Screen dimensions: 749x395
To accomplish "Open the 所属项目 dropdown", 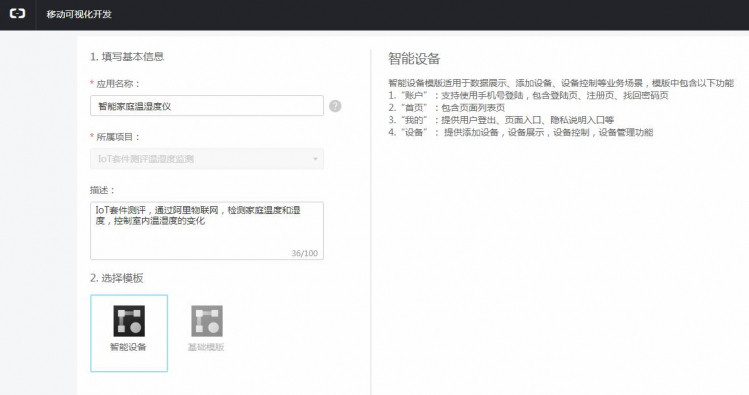I will point(207,159).
